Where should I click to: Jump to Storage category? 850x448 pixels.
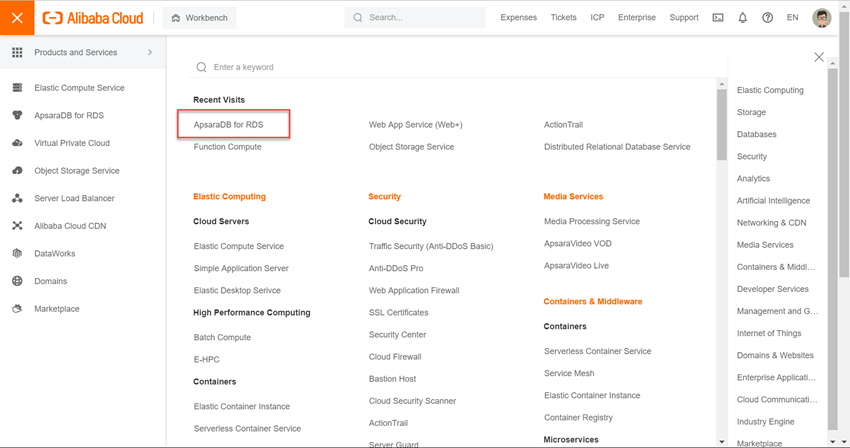(x=751, y=112)
